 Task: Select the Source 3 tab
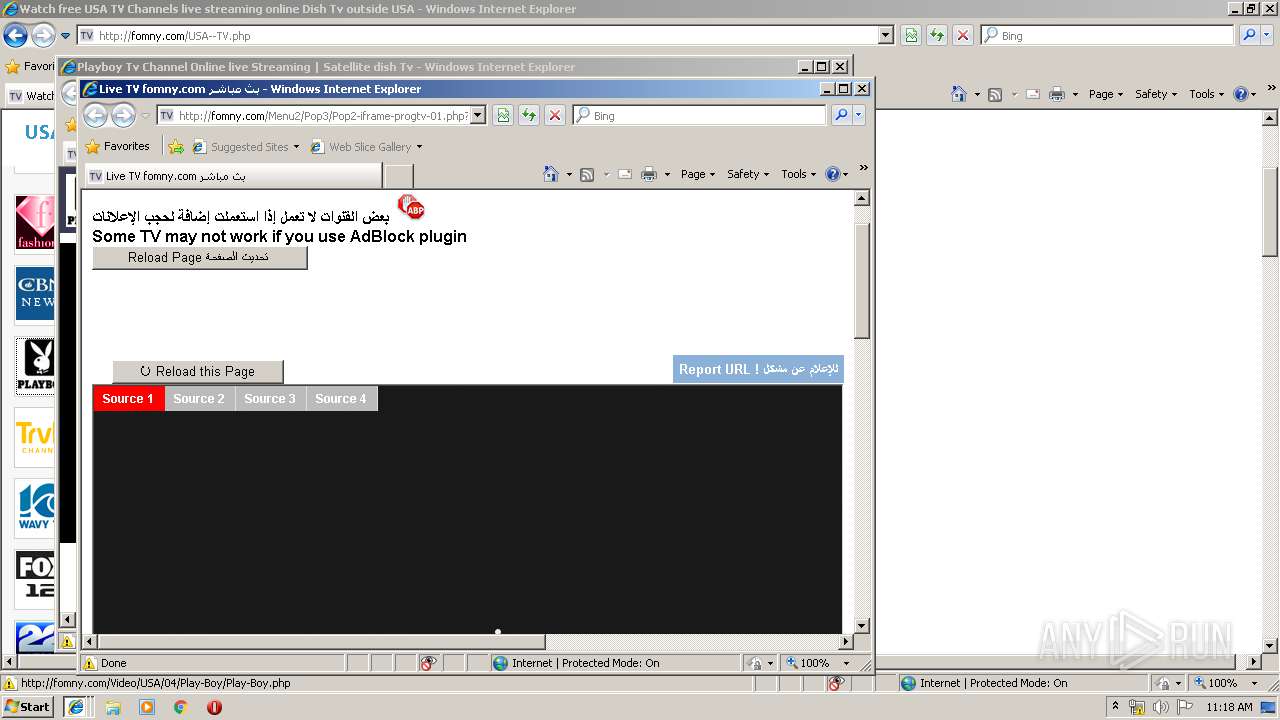[x=270, y=398]
